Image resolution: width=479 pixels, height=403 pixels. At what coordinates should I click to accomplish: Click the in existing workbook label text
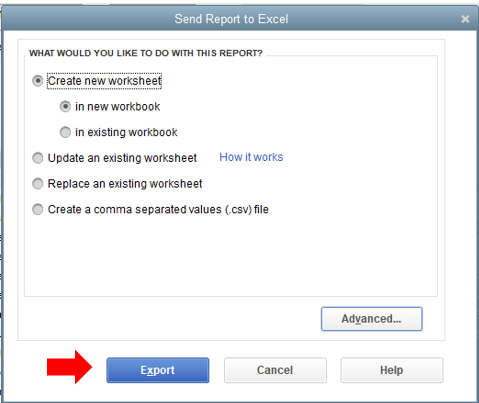[x=126, y=132]
